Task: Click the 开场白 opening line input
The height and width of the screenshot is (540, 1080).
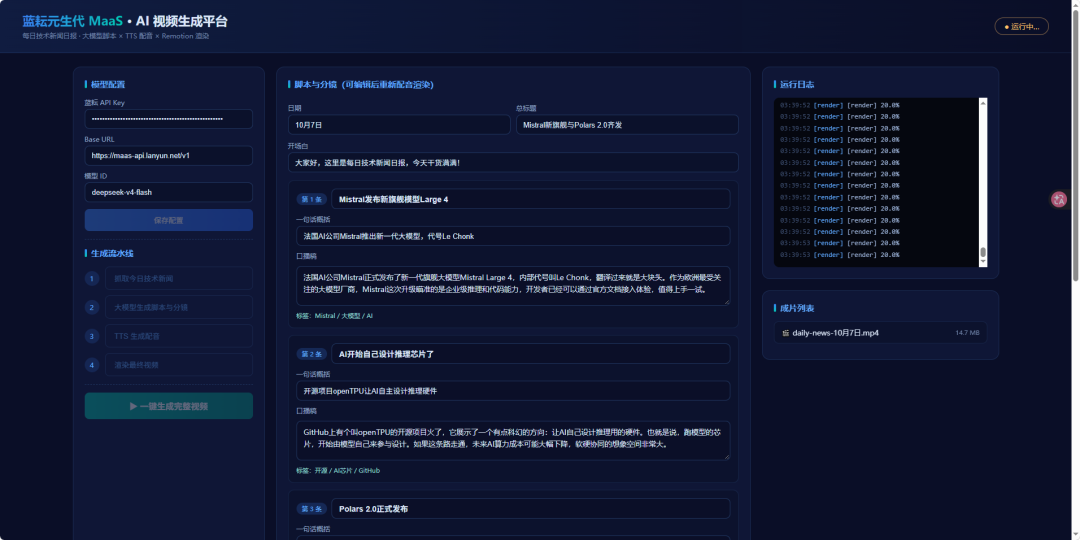Action: point(513,163)
